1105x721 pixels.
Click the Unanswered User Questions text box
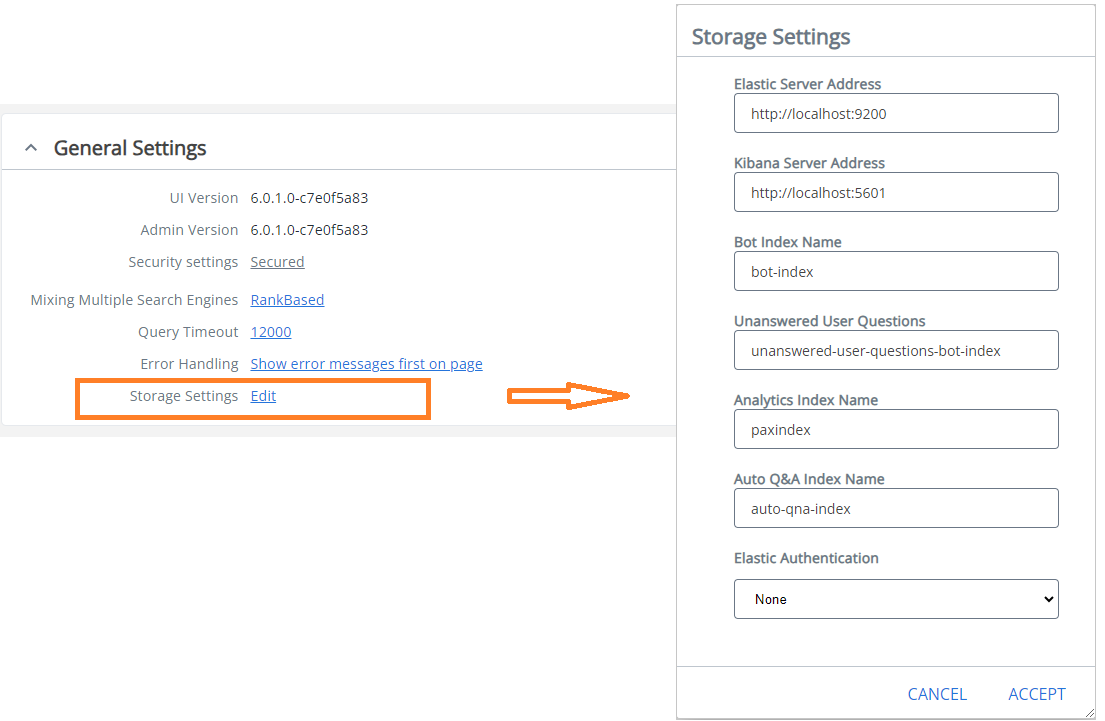(x=895, y=350)
